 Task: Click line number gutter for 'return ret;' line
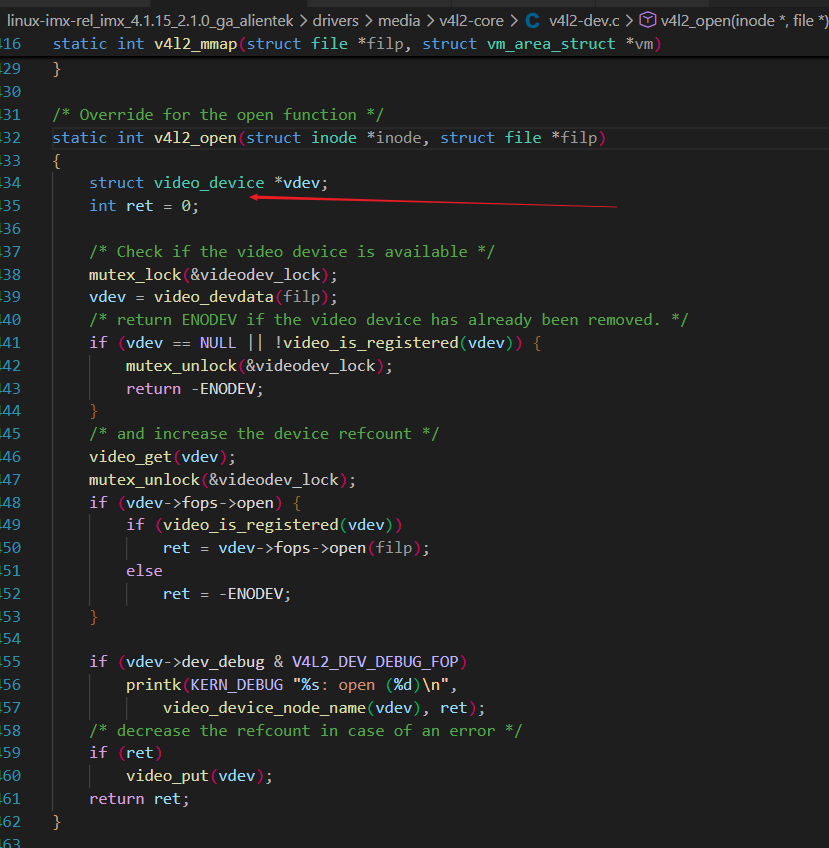(10, 799)
